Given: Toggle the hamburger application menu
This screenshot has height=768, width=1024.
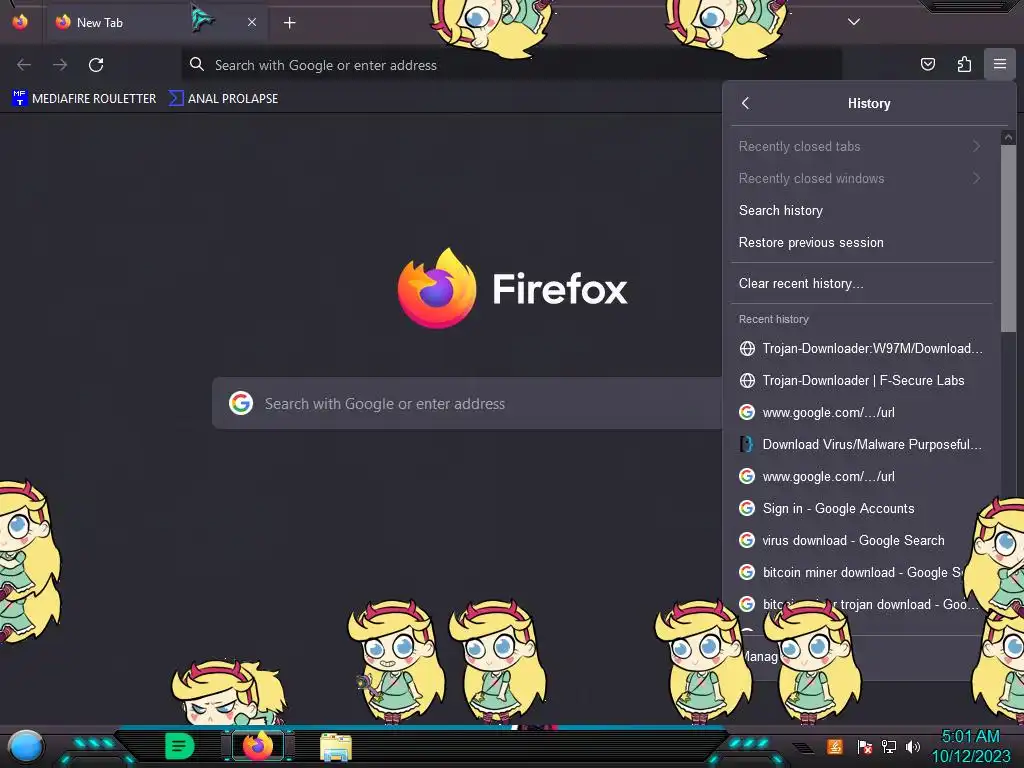Looking at the screenshot, I should click(1000, 64).
